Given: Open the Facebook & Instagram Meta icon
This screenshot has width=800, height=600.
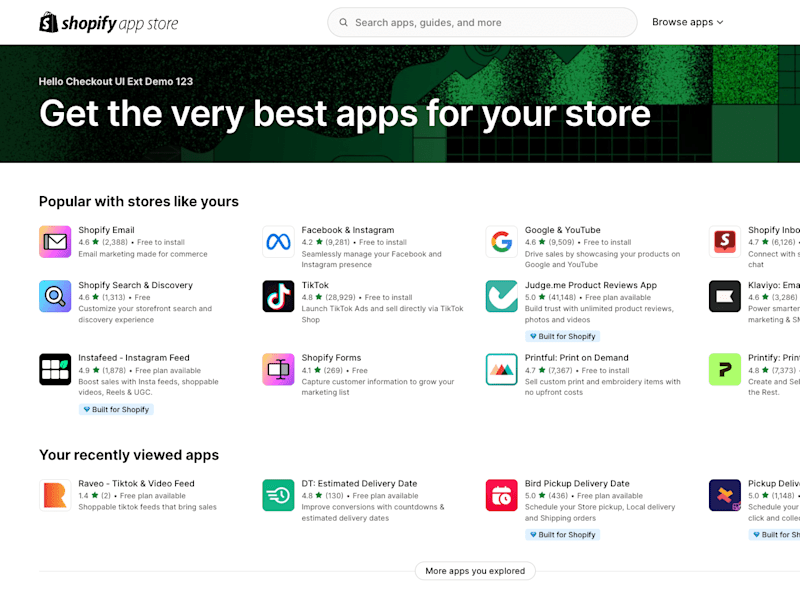Looking at the screenshot, I should (279, 242).
